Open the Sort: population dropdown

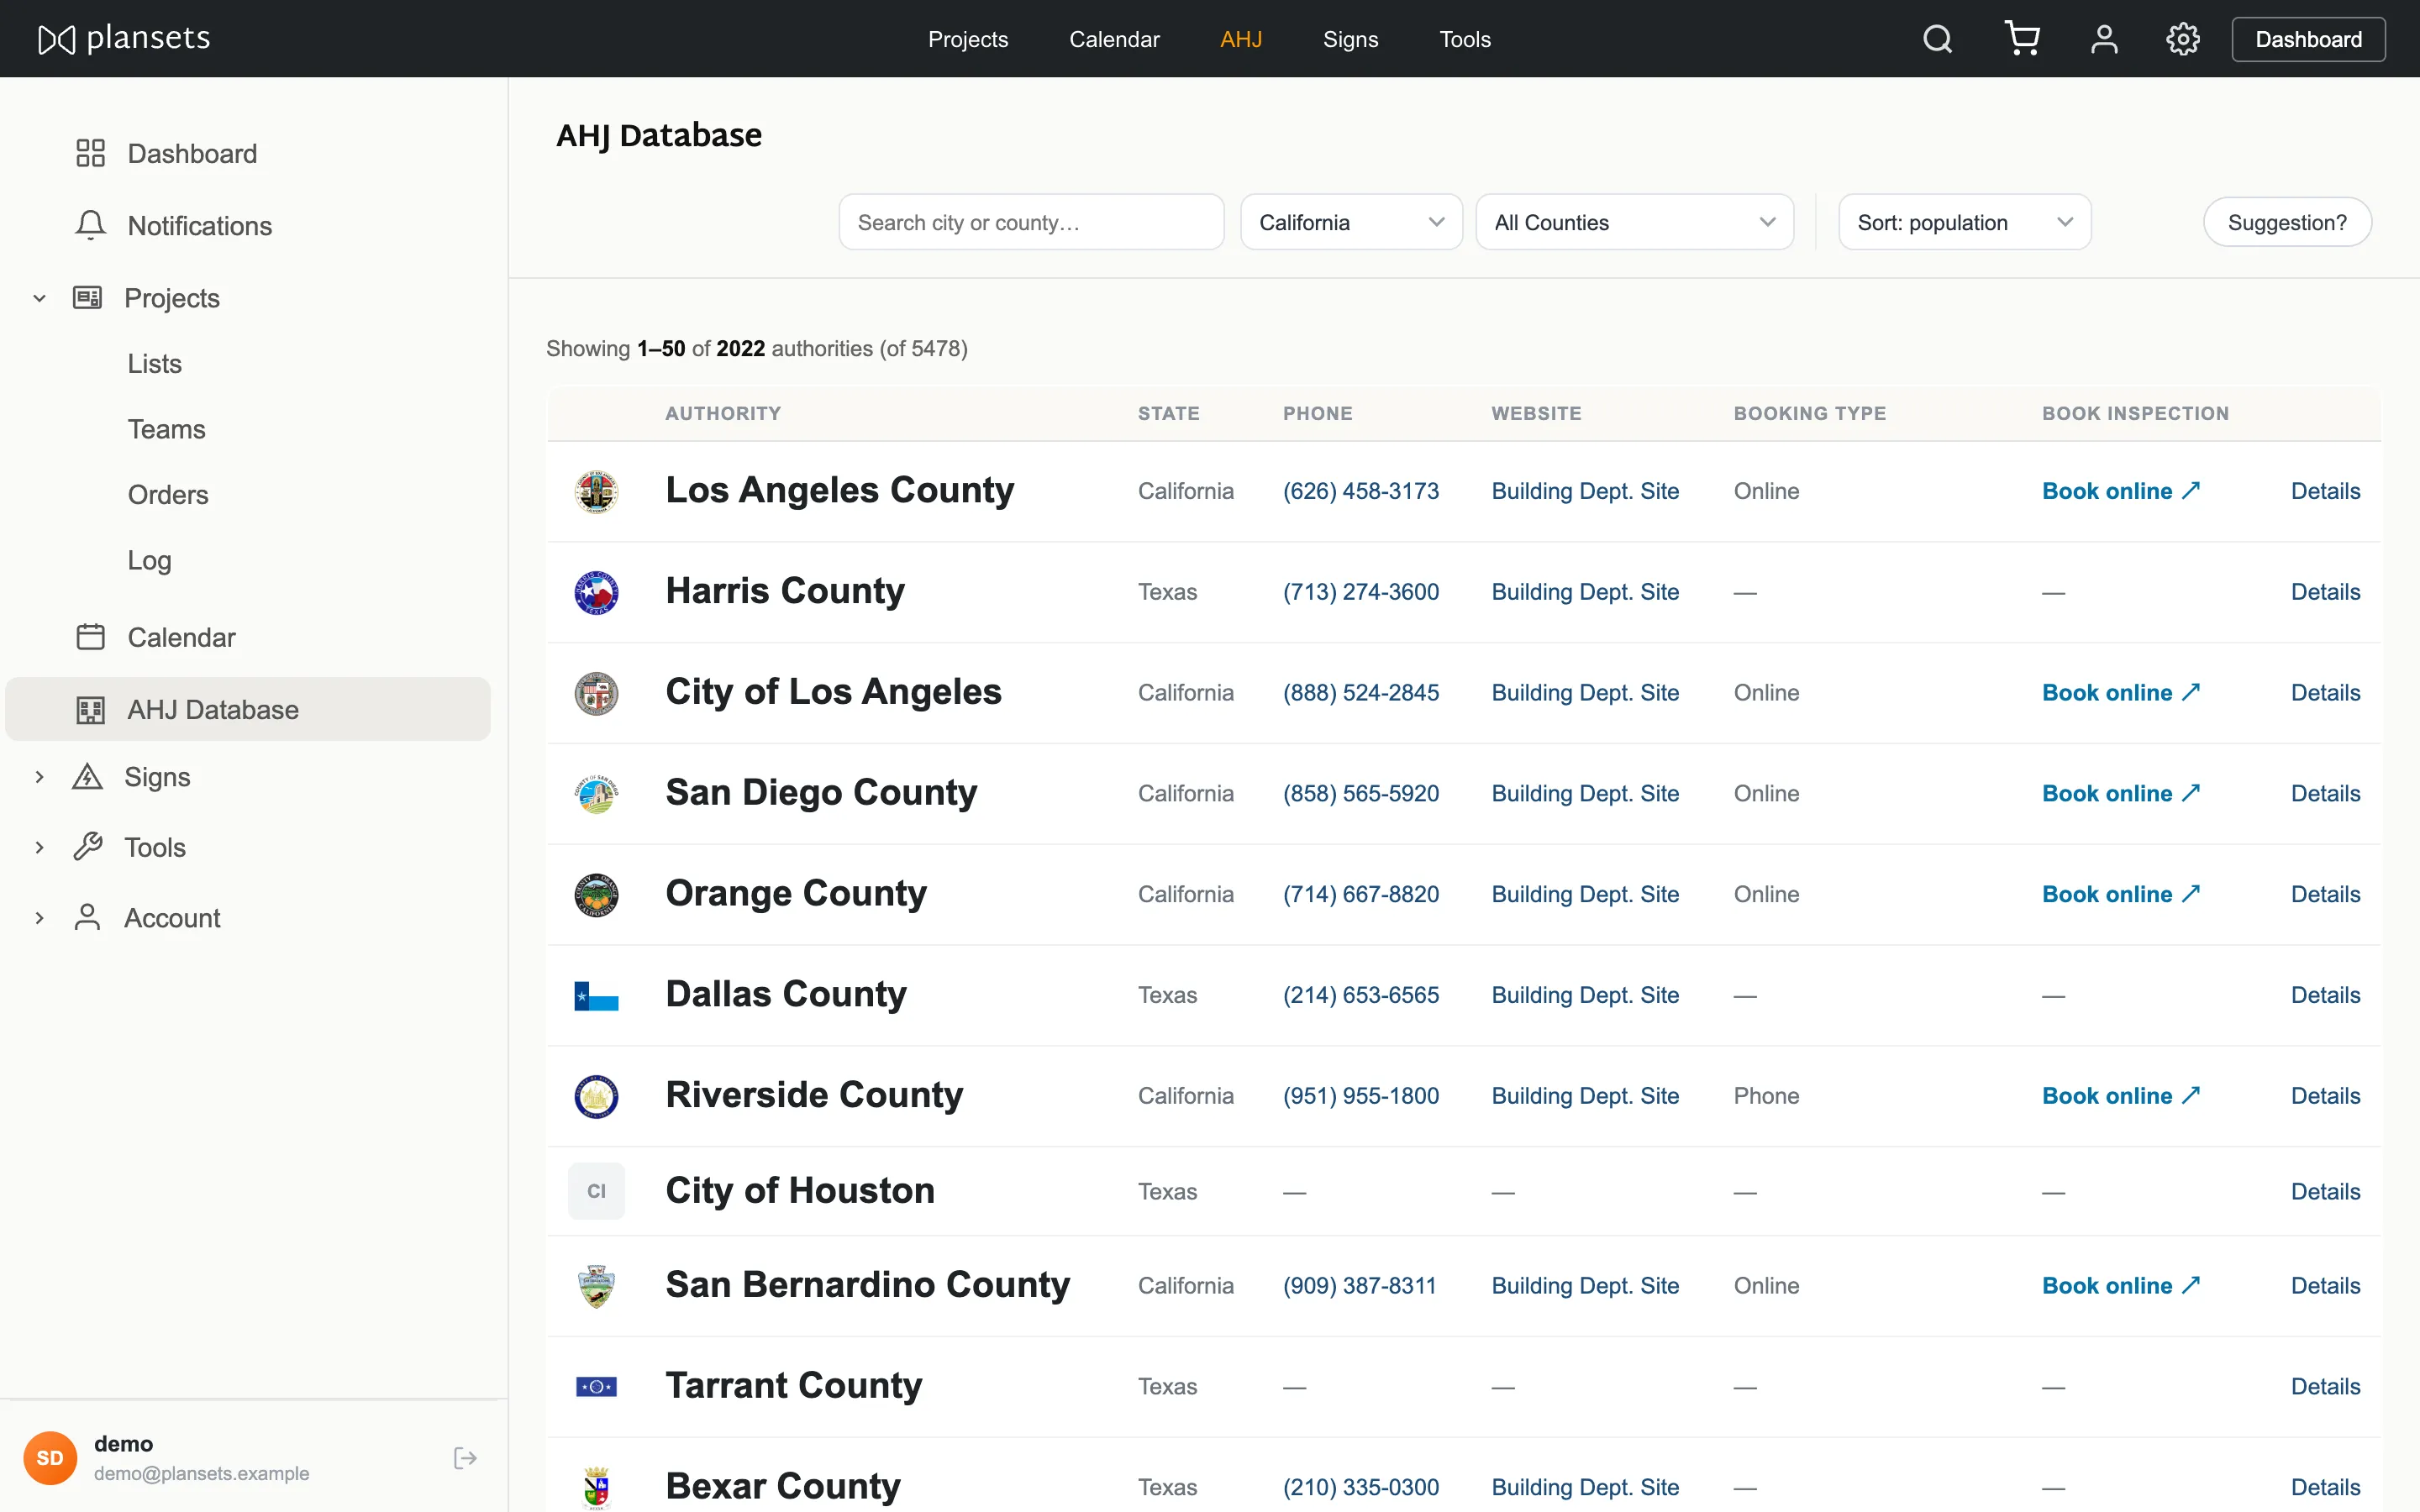(x=1964, y=222)
